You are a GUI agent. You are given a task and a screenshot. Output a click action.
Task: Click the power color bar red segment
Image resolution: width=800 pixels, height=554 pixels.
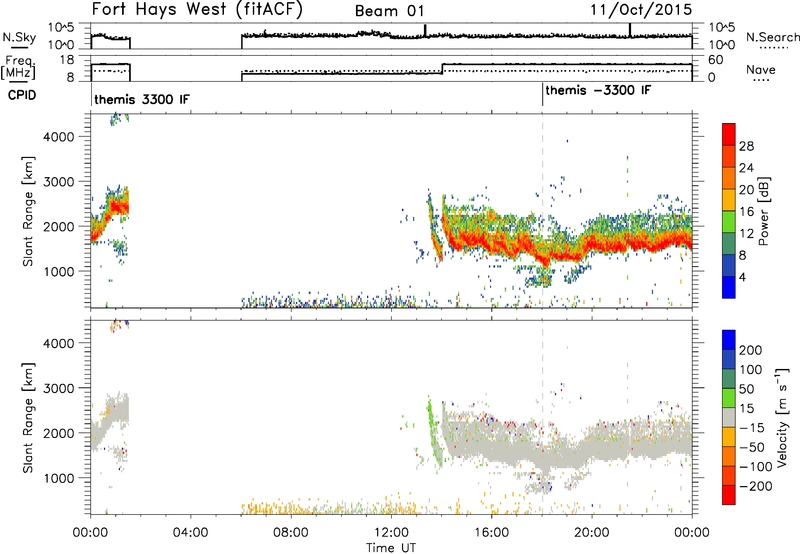[729, 134]
